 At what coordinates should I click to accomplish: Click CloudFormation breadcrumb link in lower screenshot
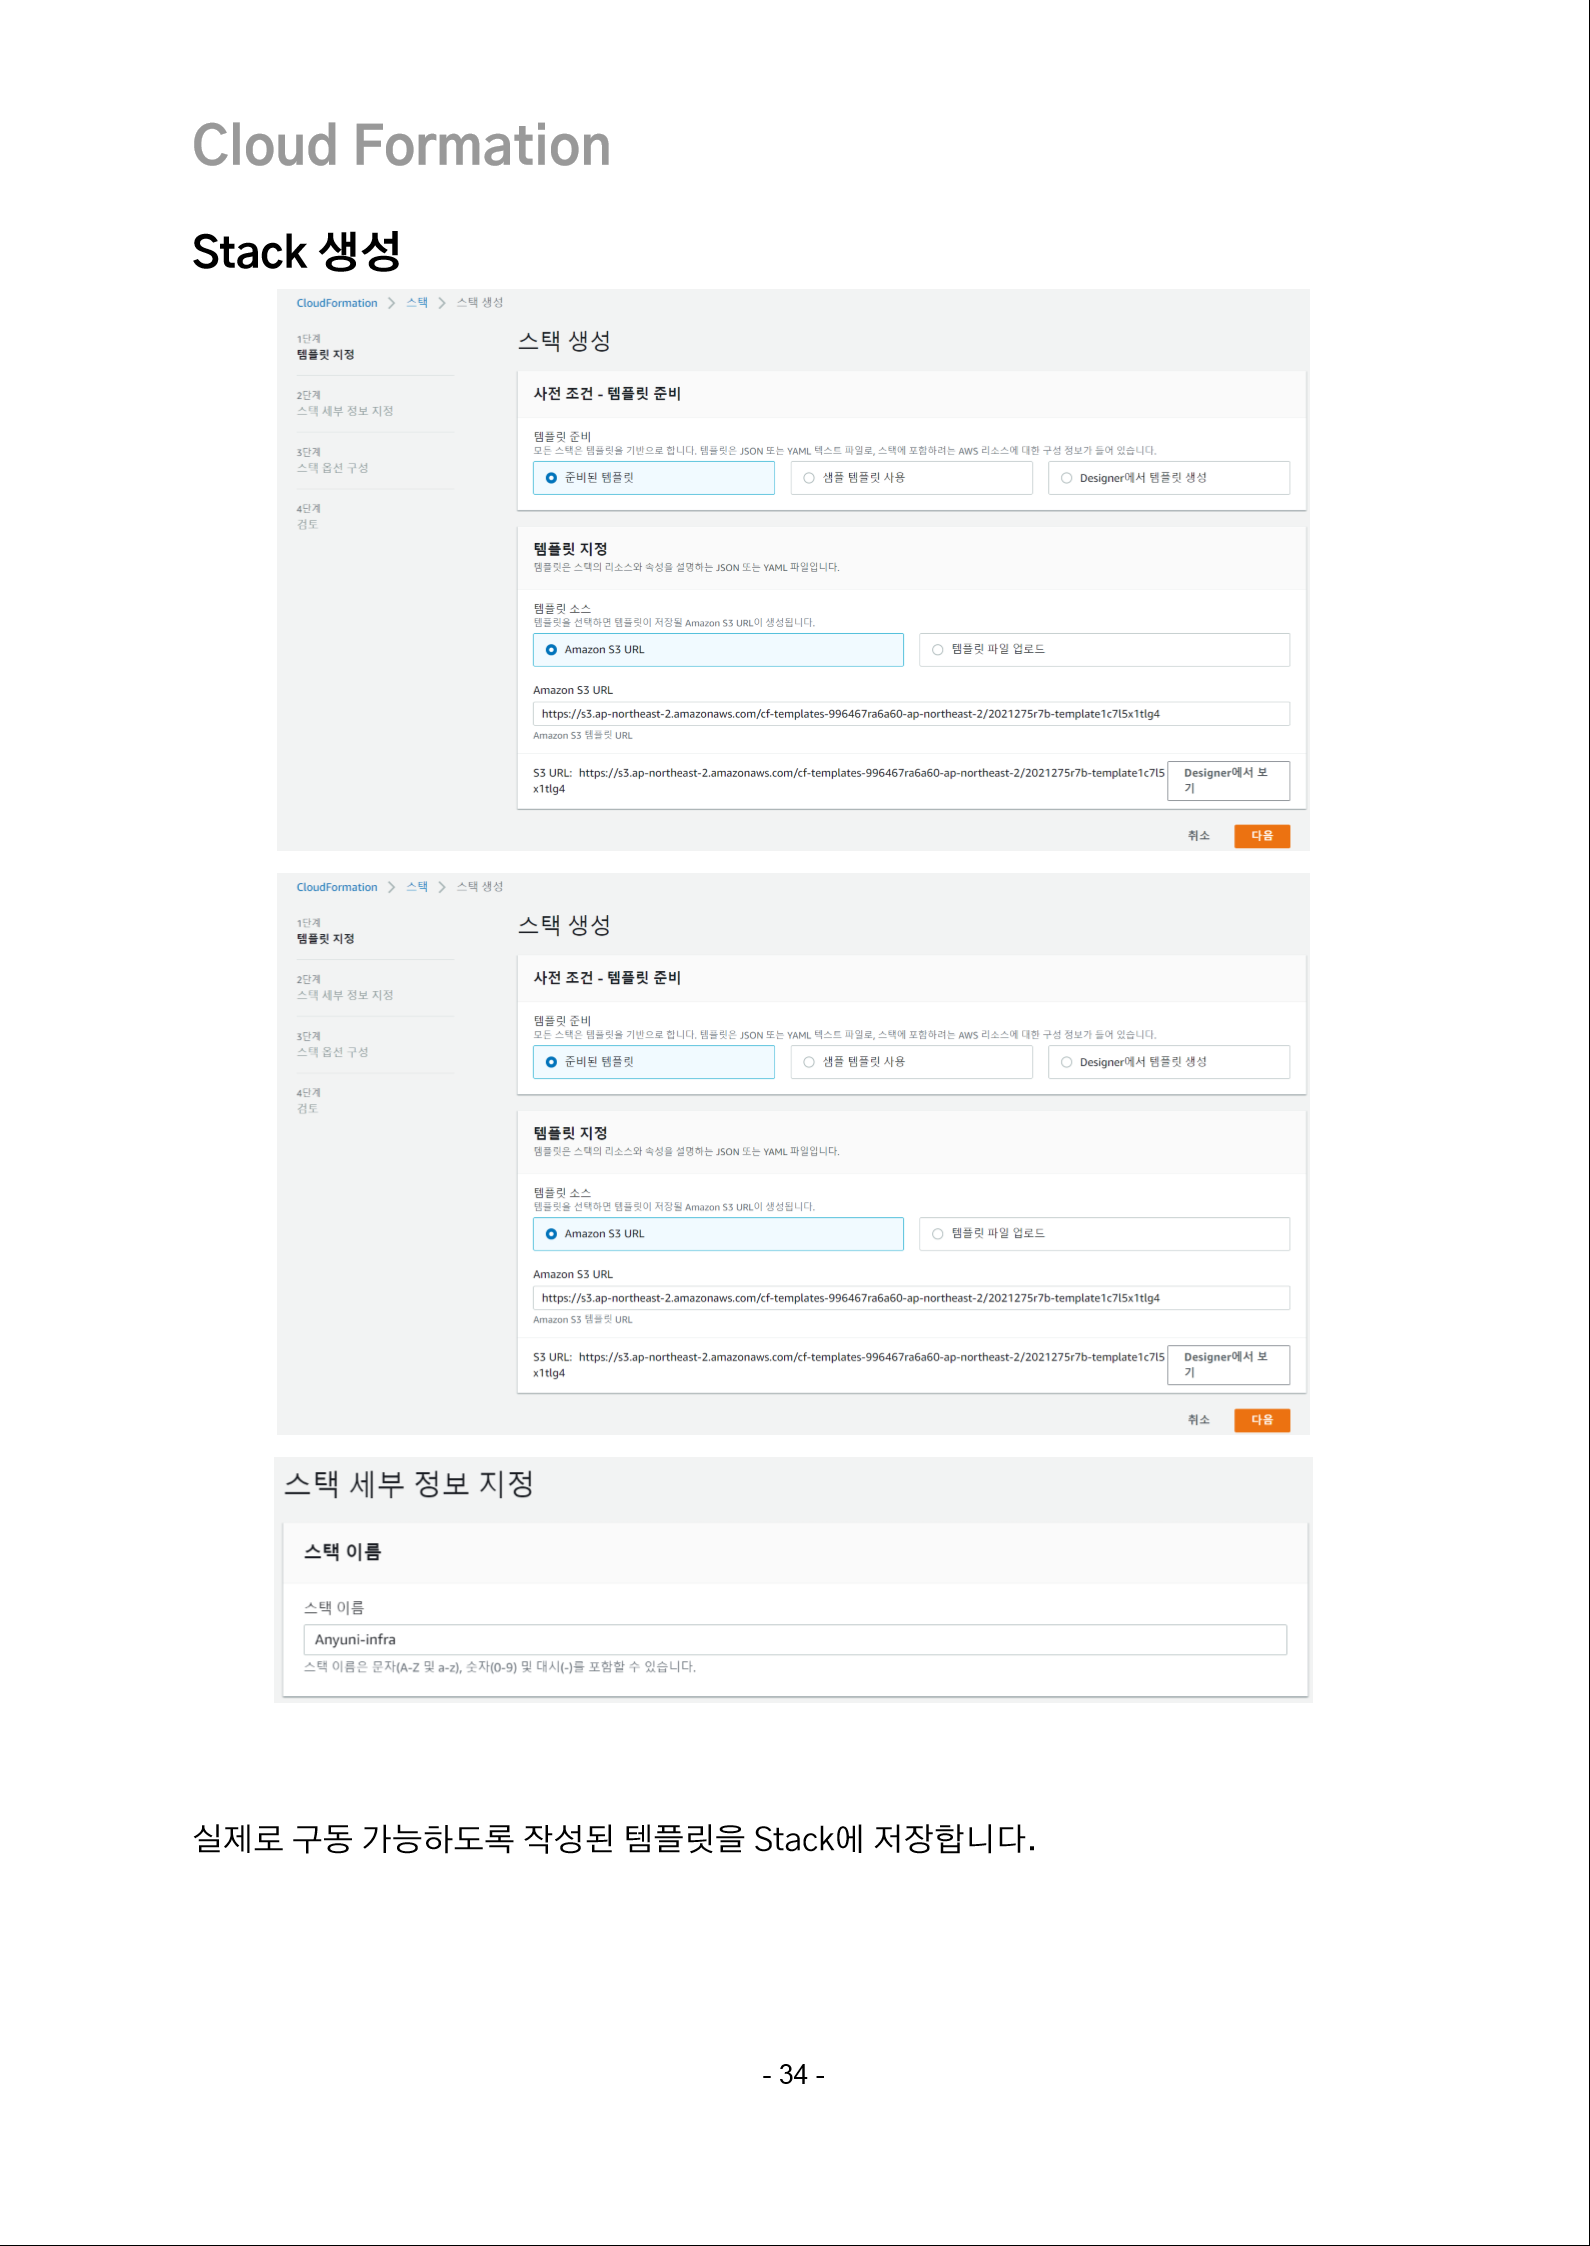336,887
